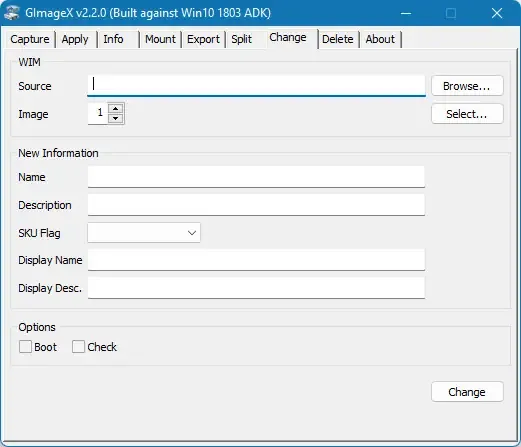The width and height of the screenshot is (521, 447).
Task: Go to the Info tab
Action: (x=113, y=39)
